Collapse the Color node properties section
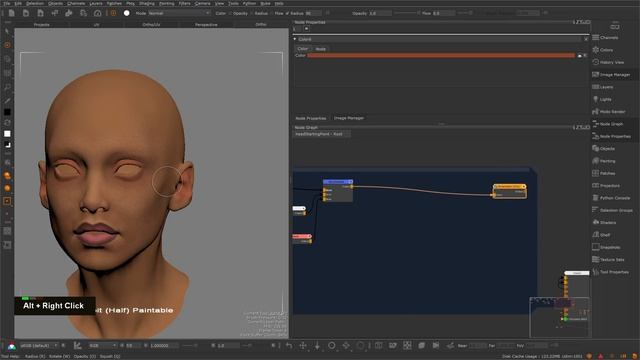This screenshot has width=640, height=360. point(295,39)
